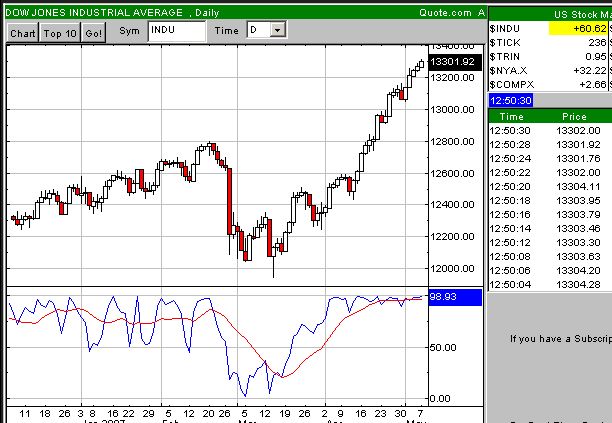Click the blue indicator value 98.93

tap(455, 297)
